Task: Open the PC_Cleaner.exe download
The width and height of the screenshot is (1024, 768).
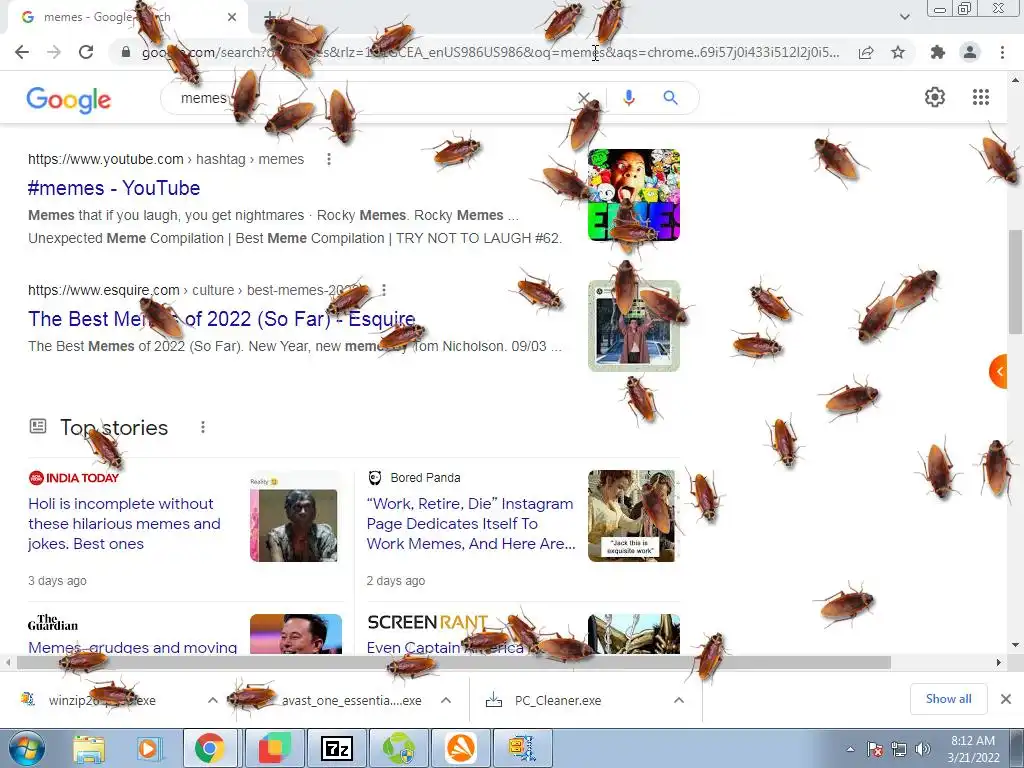Action: tap(558, 701)
